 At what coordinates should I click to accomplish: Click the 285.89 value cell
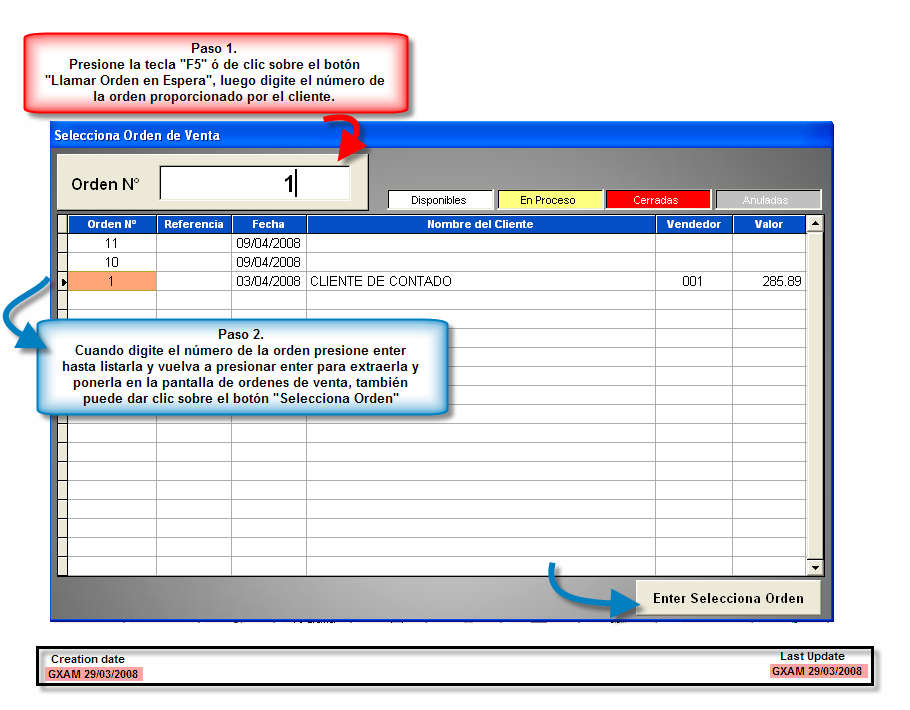[768, 282]
